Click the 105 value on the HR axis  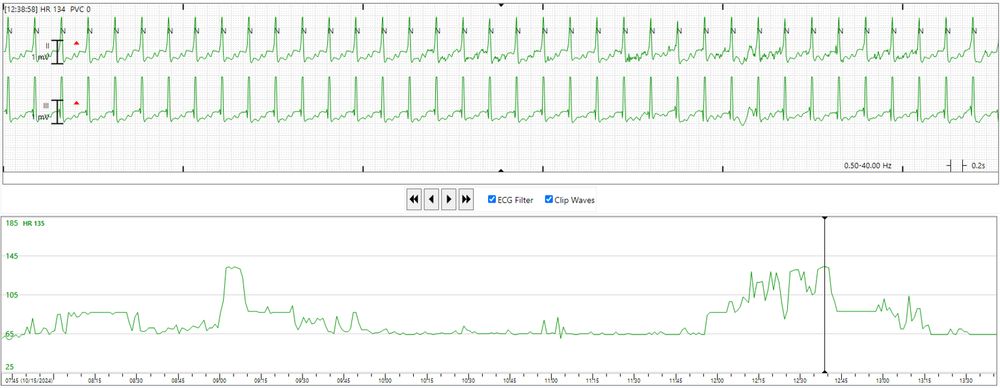(11, 295)
